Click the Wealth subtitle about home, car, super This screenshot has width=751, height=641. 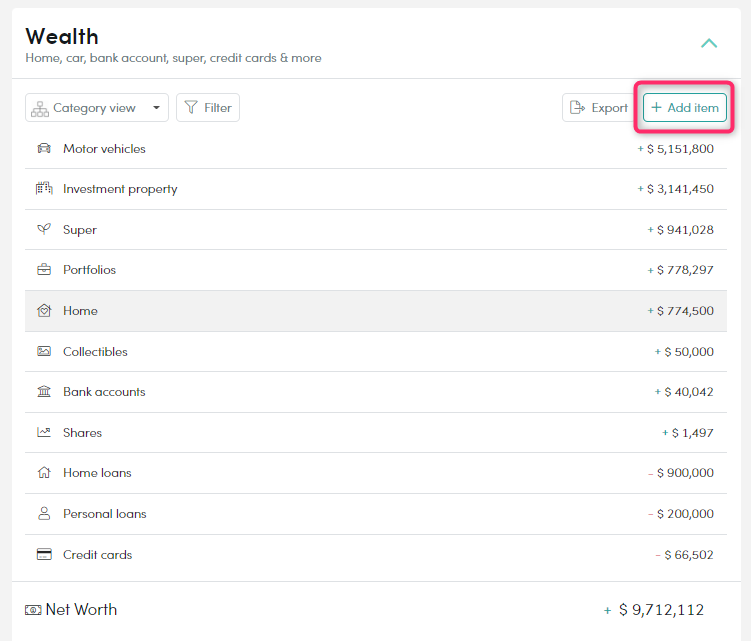[173, 58]
